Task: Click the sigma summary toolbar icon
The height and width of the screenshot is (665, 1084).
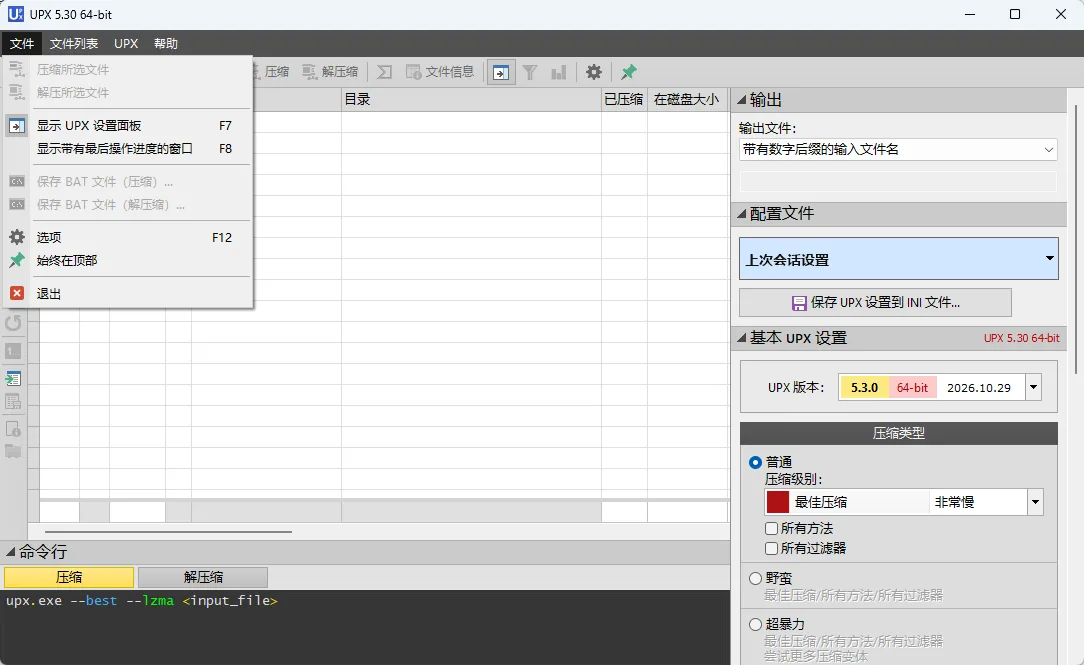Action: coord(384,72)
